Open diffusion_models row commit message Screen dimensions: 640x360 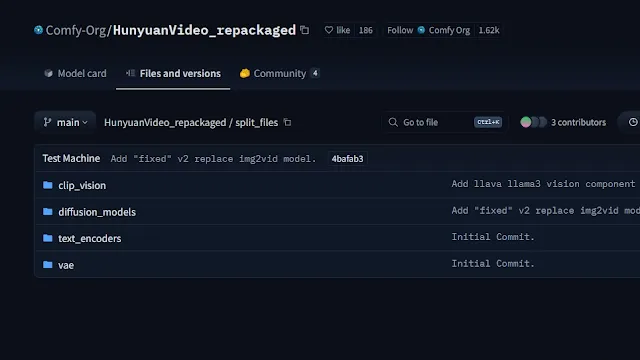(546, 211)
